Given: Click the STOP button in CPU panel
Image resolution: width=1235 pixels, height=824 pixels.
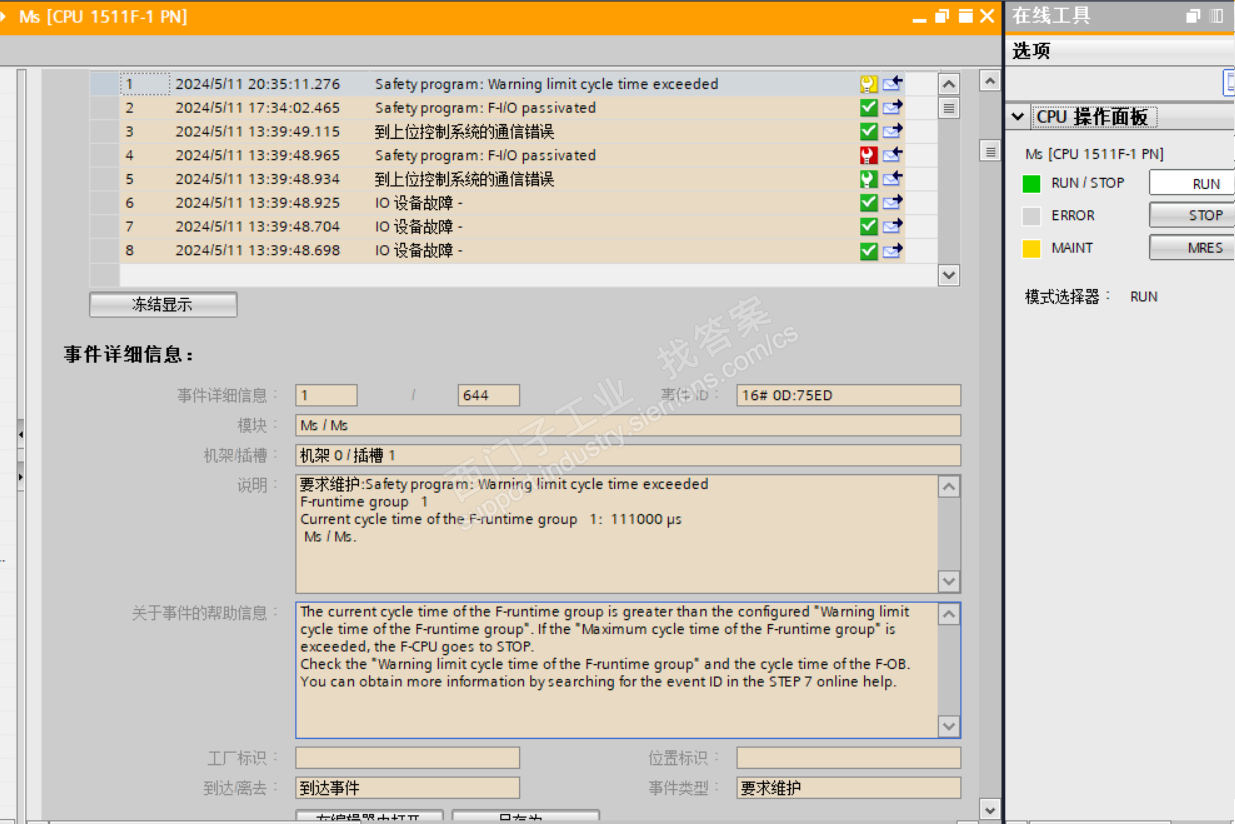Looking at the screenshot, I should point(1192,215).
